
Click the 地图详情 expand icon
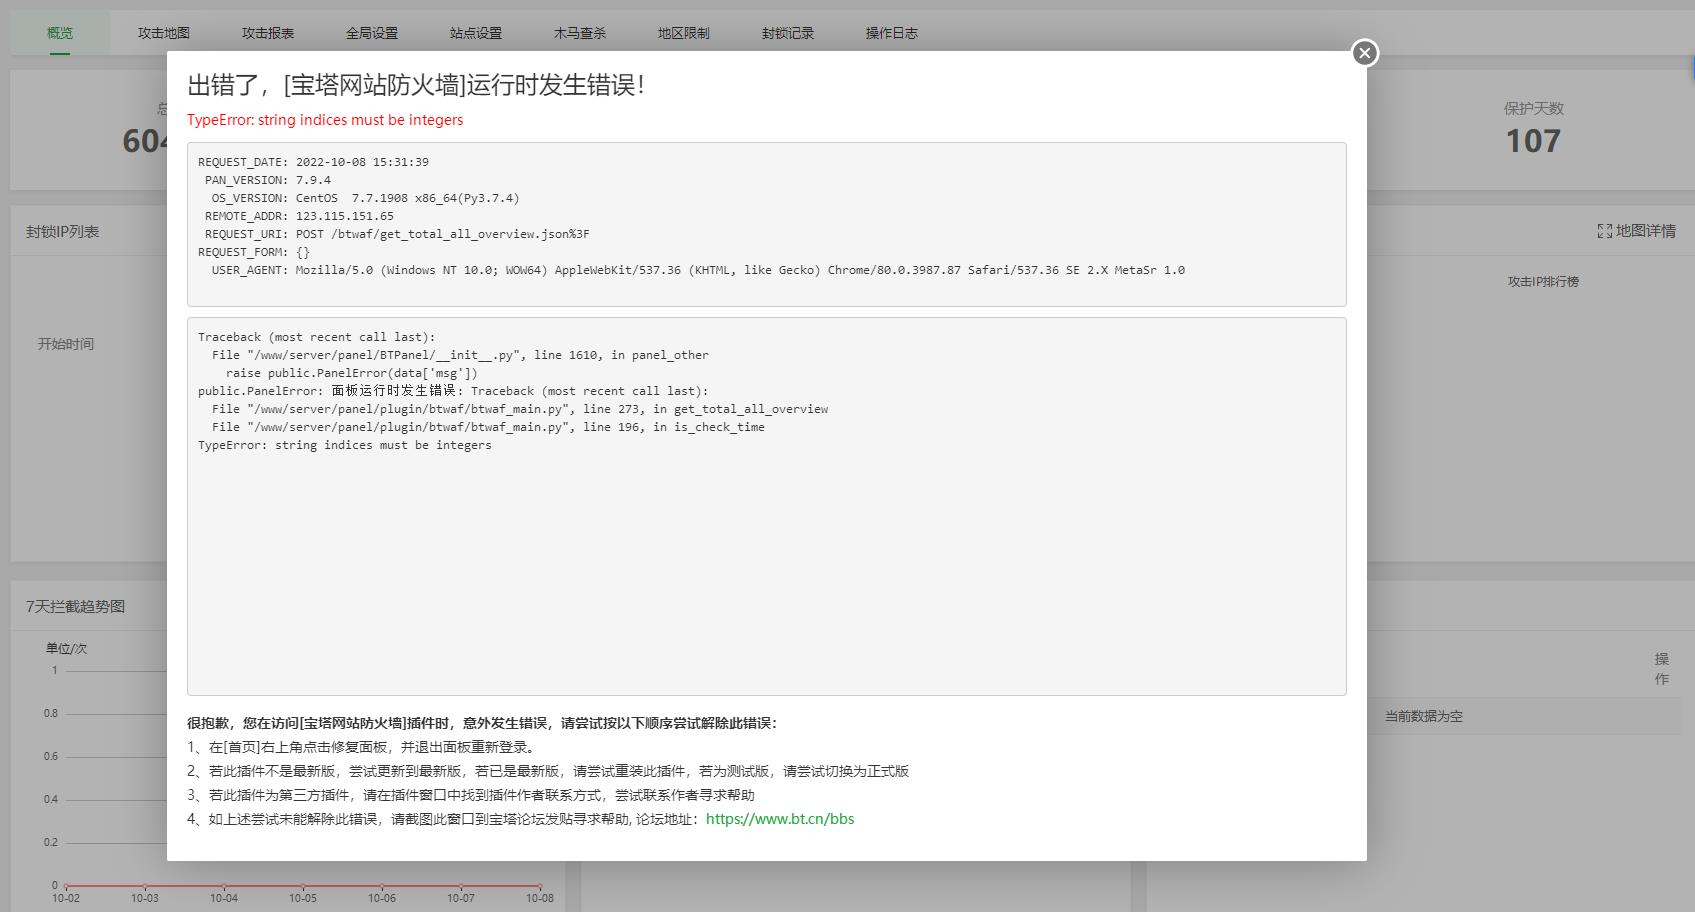(1605, 231)
